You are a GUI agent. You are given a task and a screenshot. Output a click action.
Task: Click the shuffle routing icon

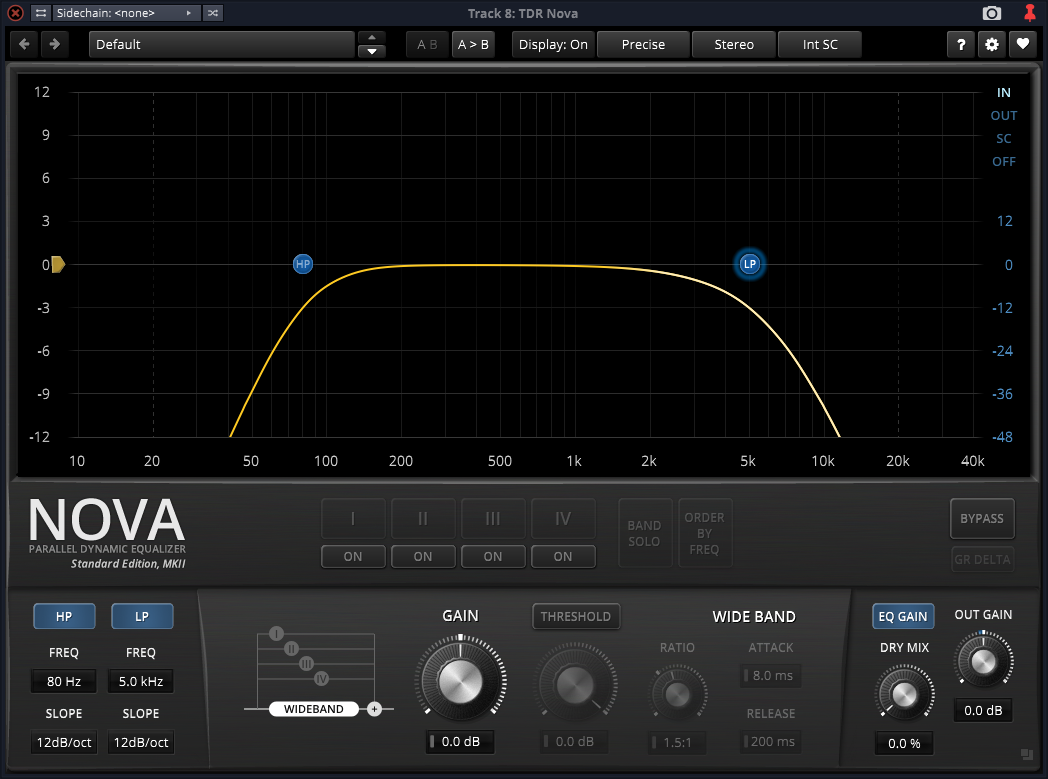tap(213, 13)
